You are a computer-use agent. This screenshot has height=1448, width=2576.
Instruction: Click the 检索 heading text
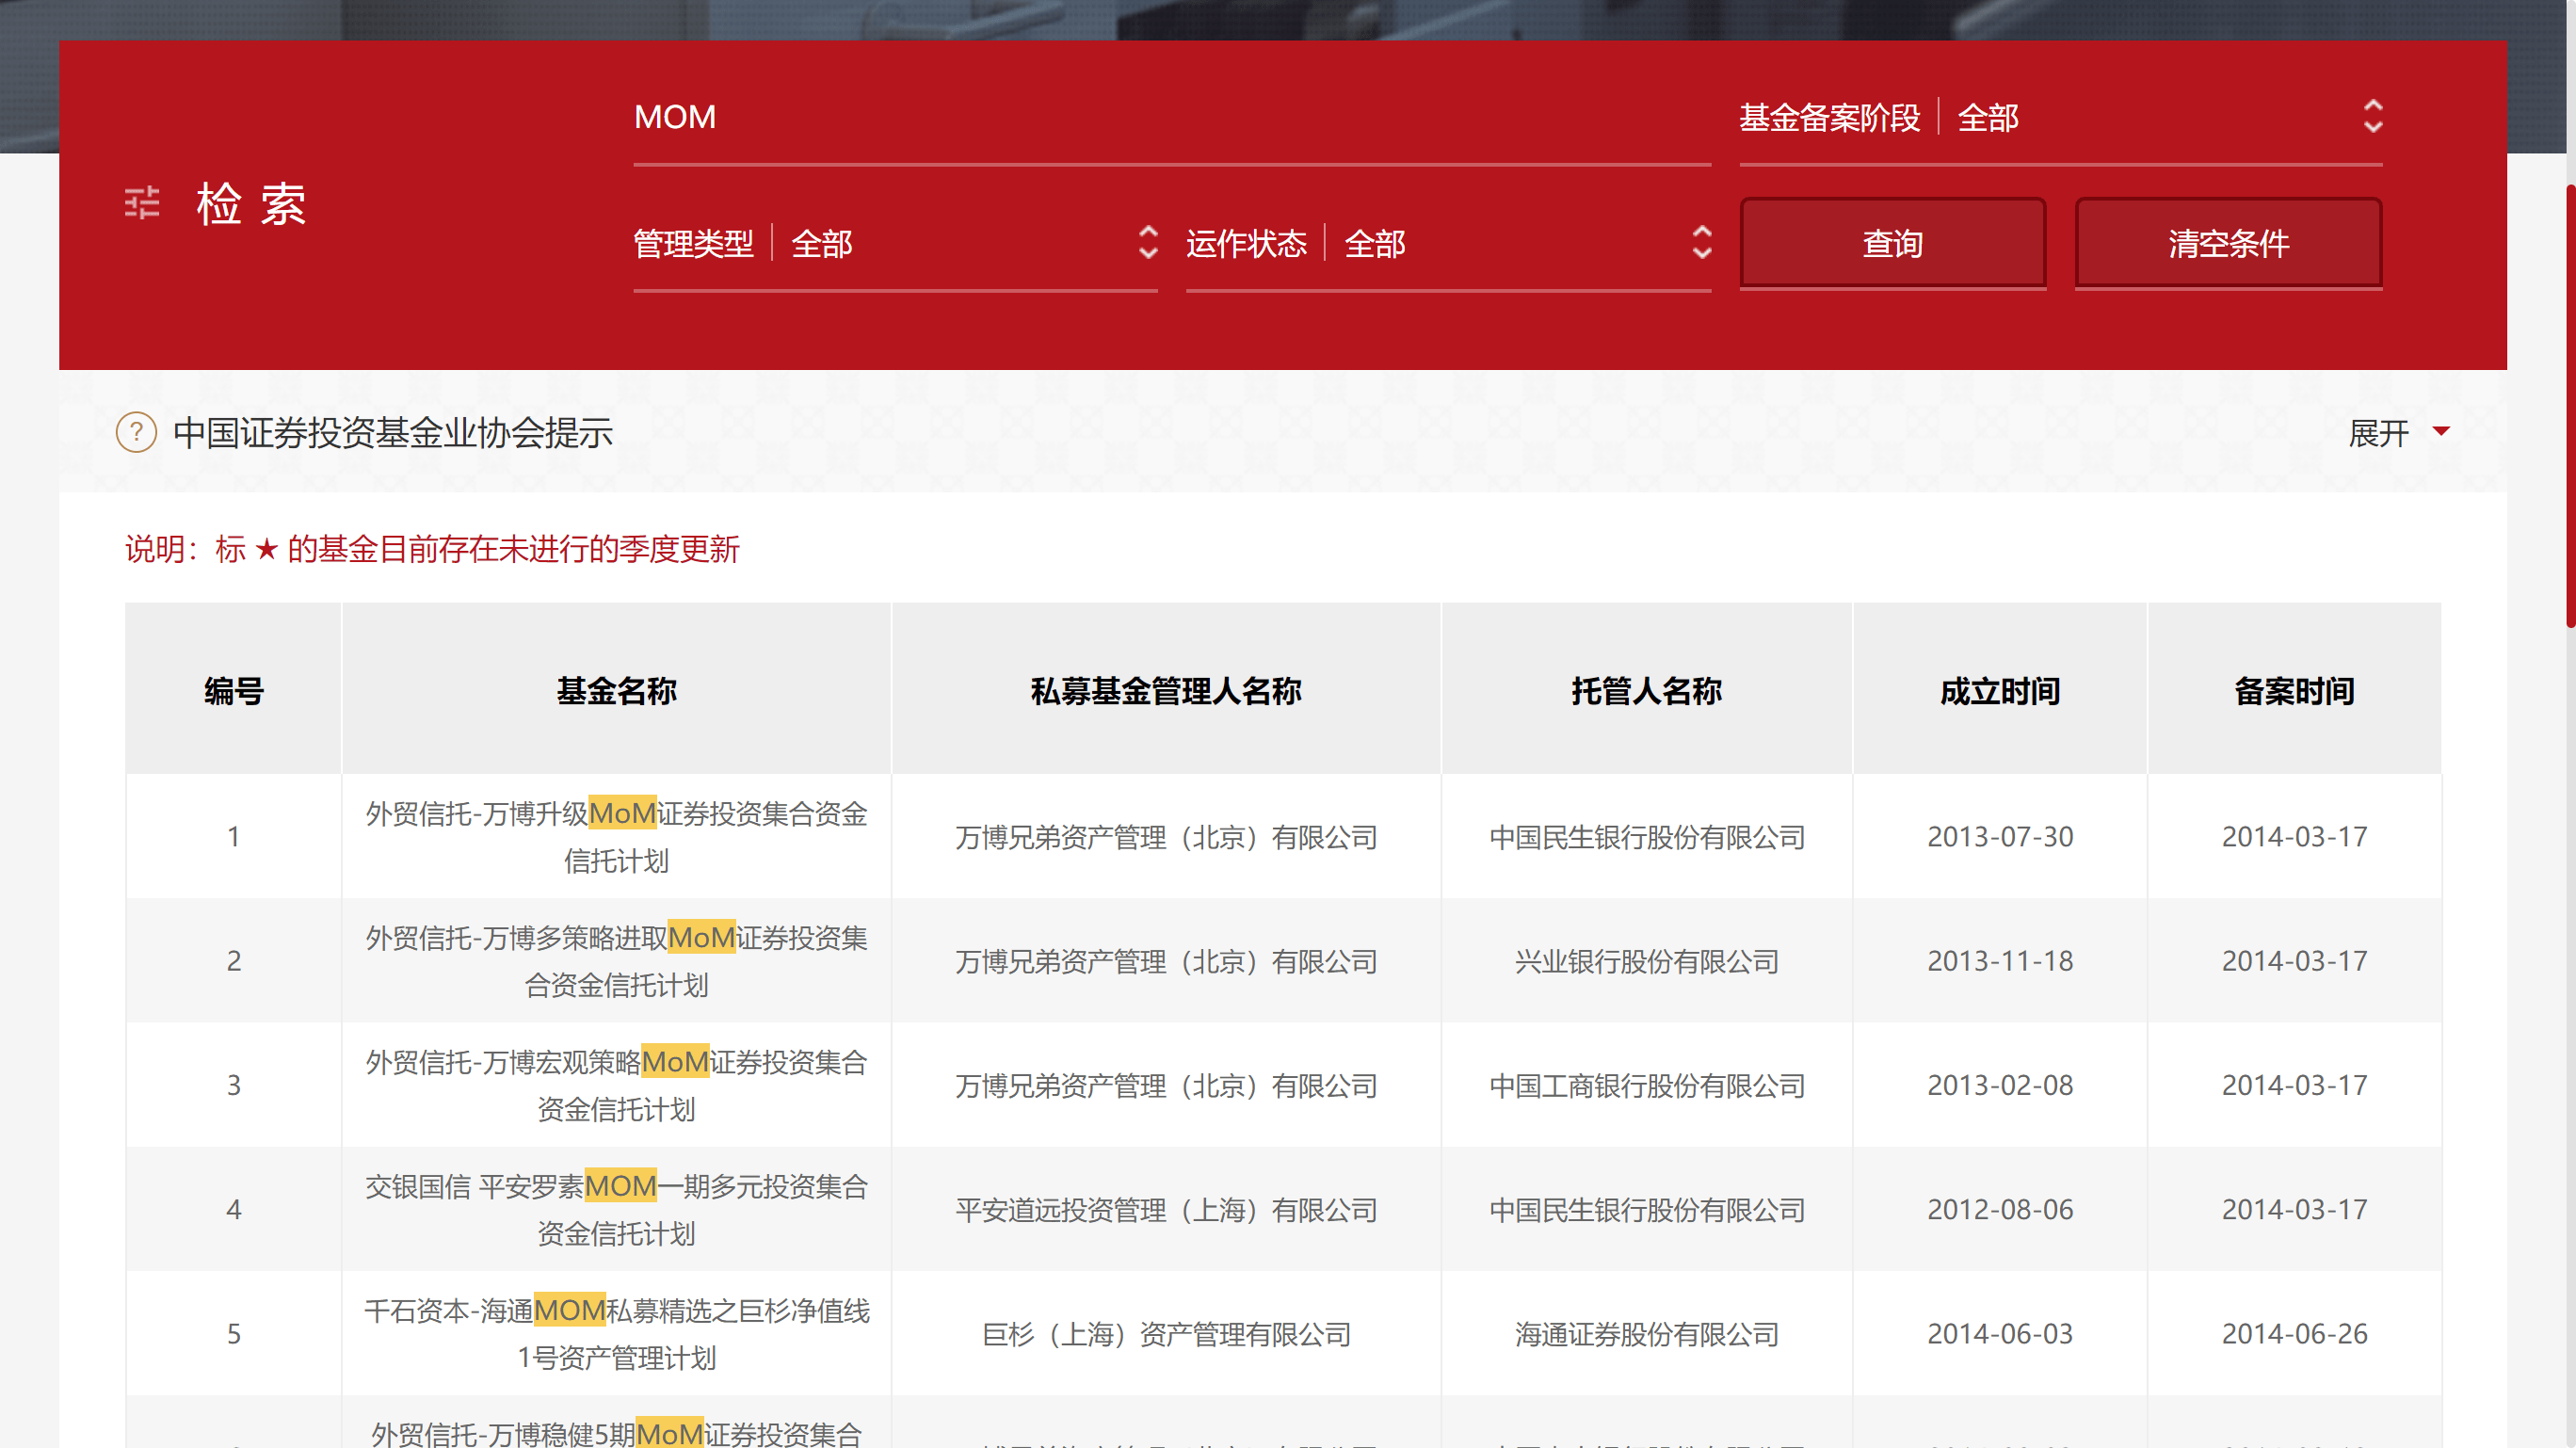(x=251, y=204)
